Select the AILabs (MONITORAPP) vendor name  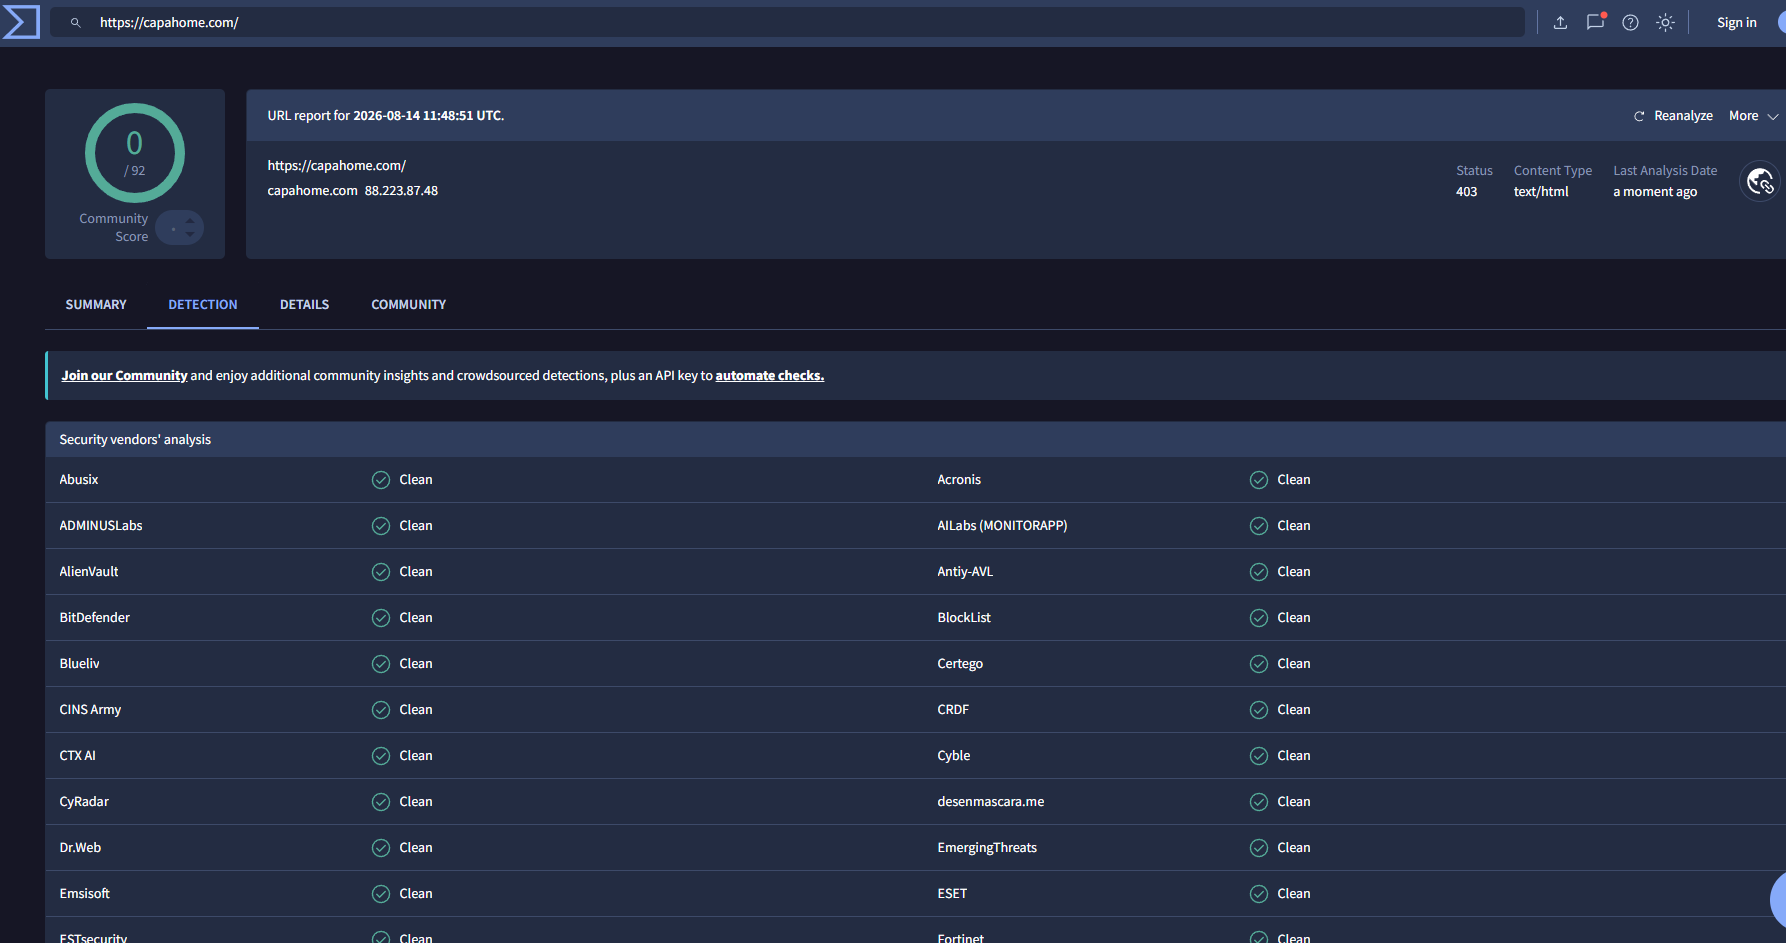click(1002, 526)
